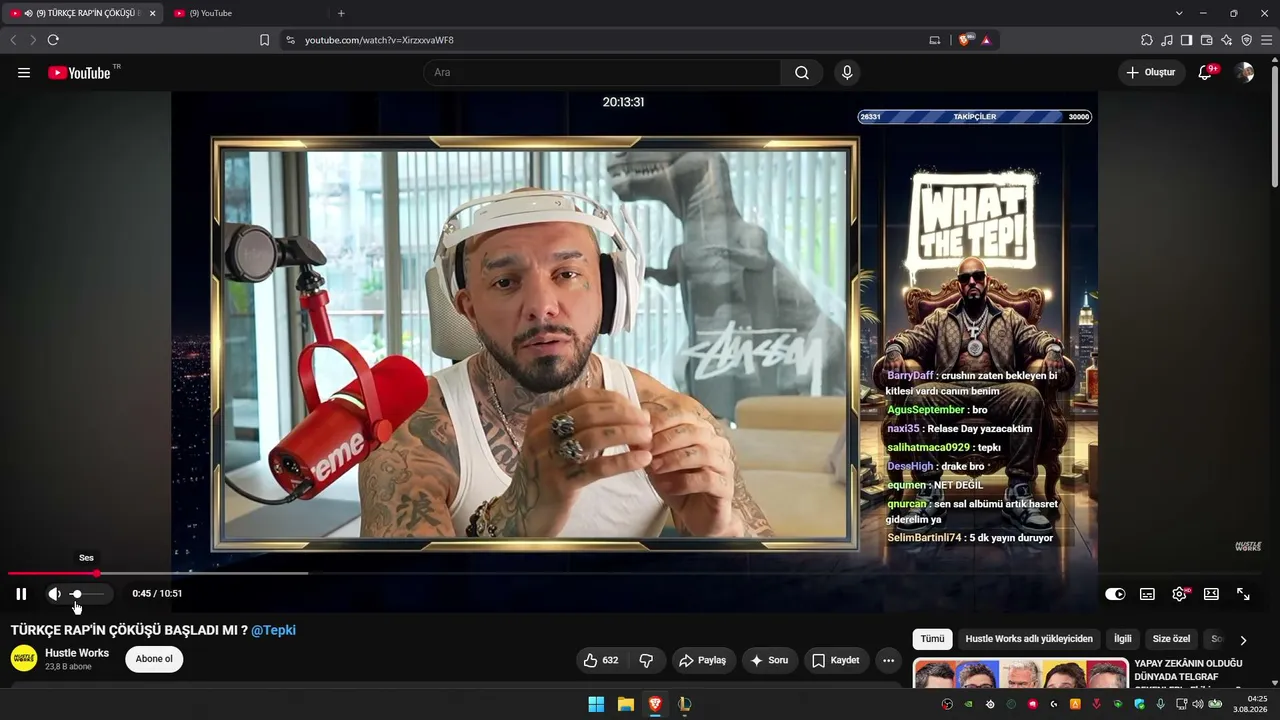The width and height of the screenshot is (1280, 720).
Task: Mute the video with the speaker icon
Action: tap(54, 594)
